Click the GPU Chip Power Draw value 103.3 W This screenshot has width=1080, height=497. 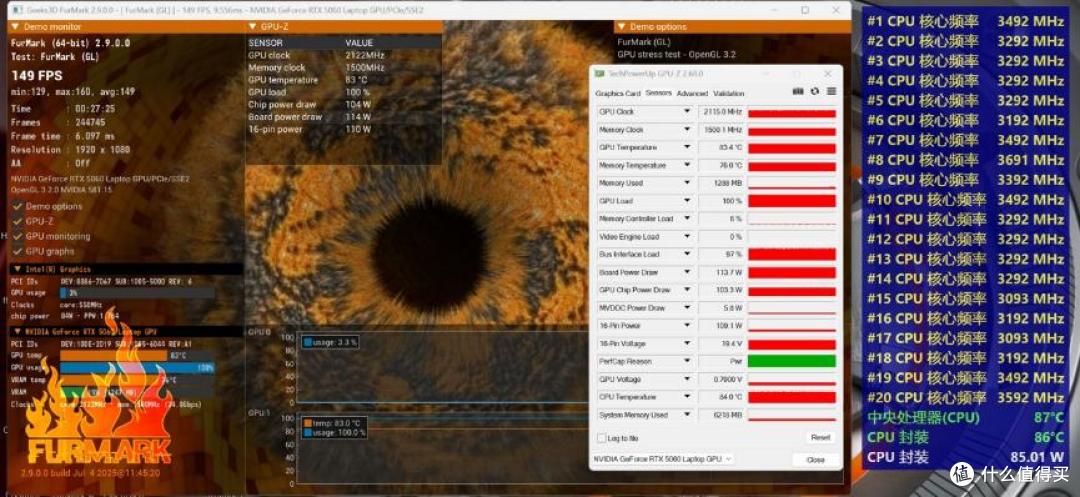click(x=721, y=290)
